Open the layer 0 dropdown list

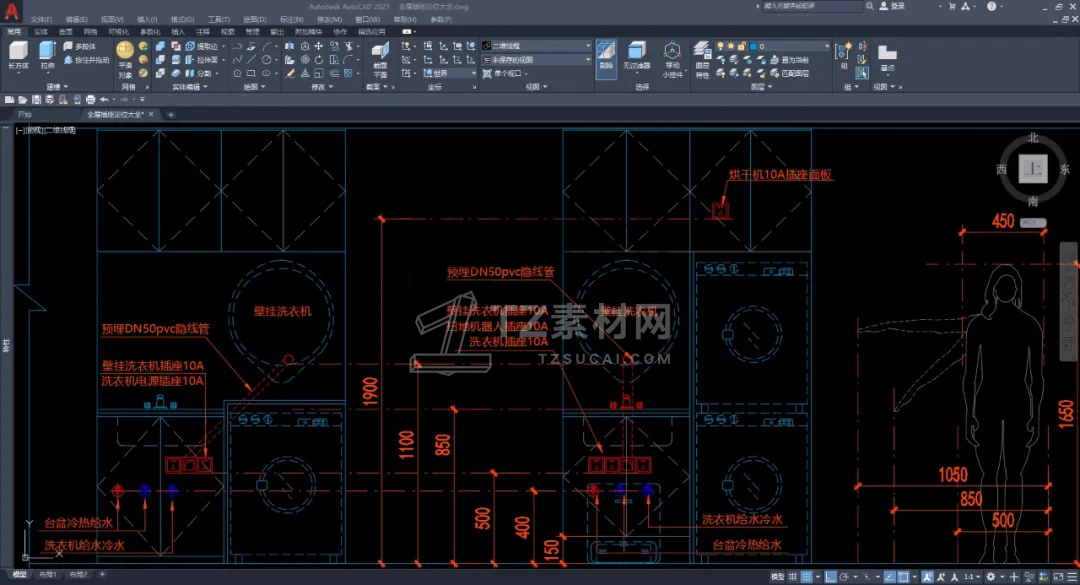pos(827,46)
